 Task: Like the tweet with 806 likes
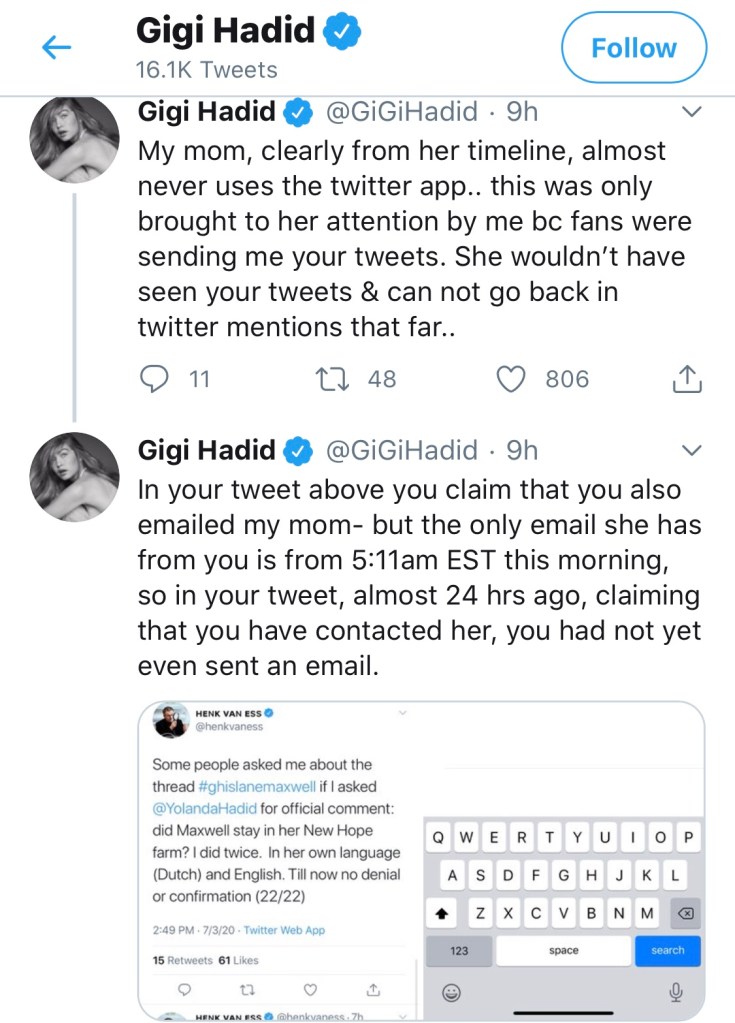coord(512,379)
